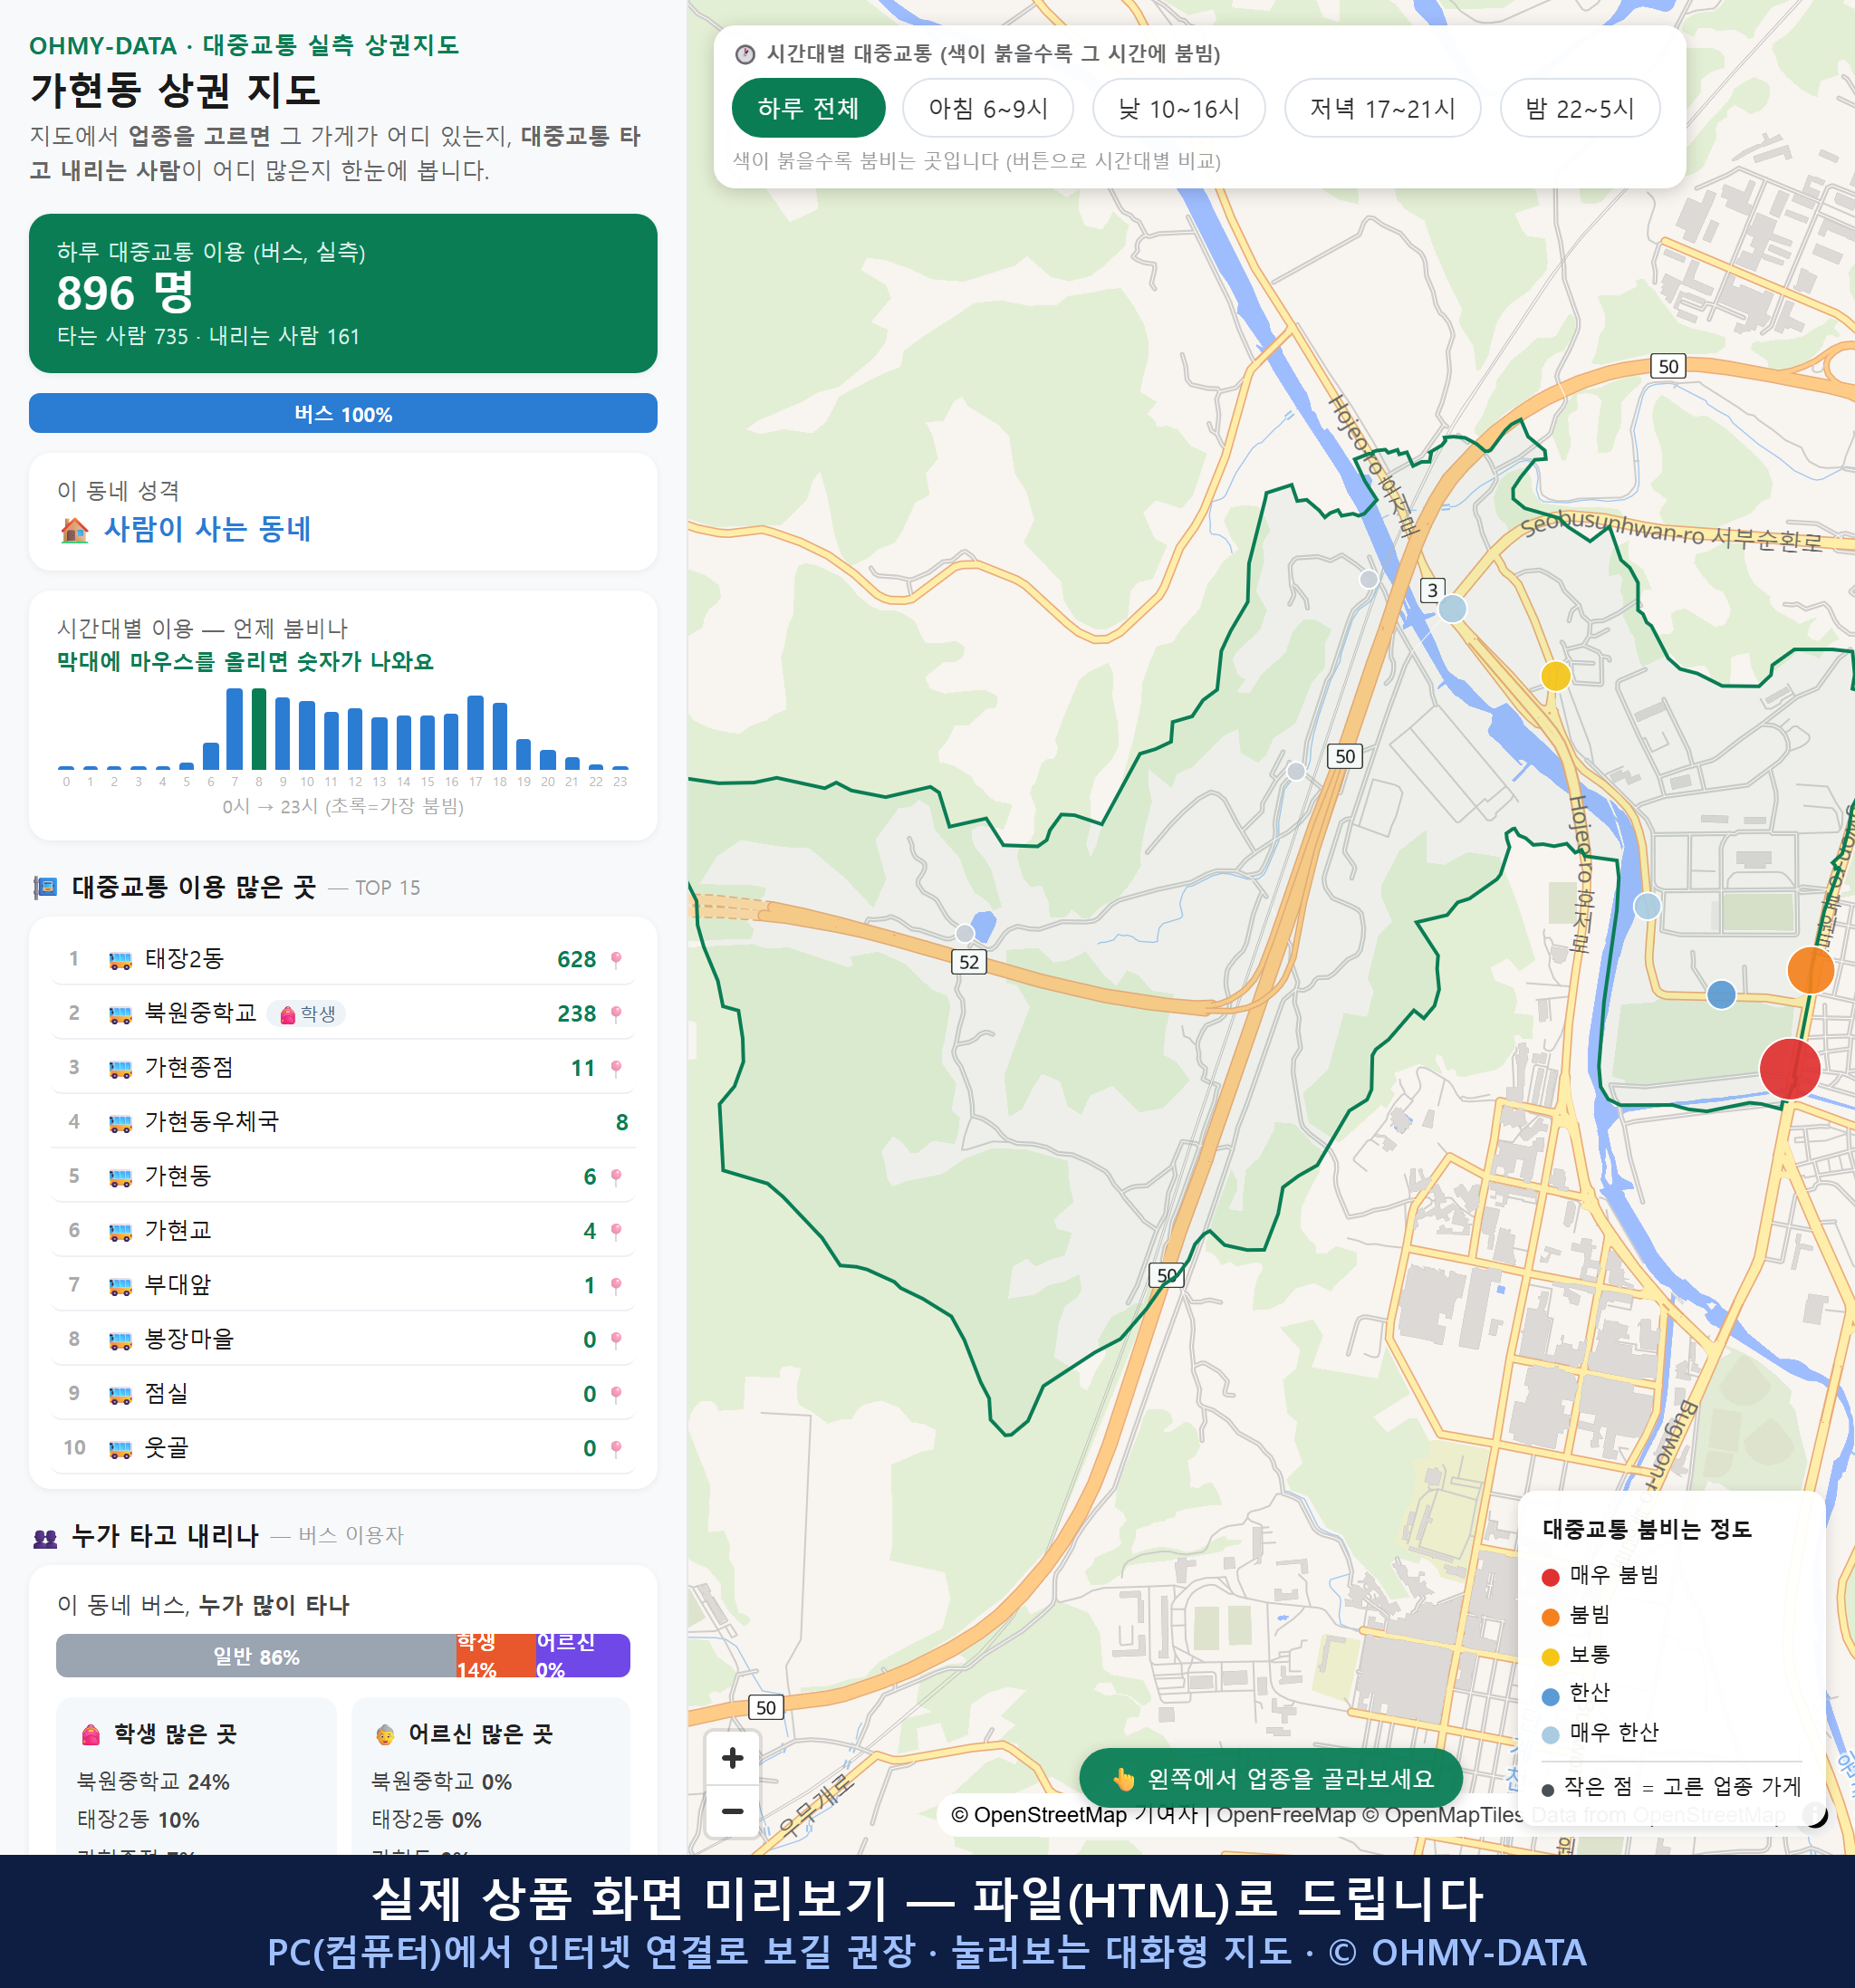
Task: Click the bus icon beside 가현동우체국
Action: click(x=120, y=1123)
